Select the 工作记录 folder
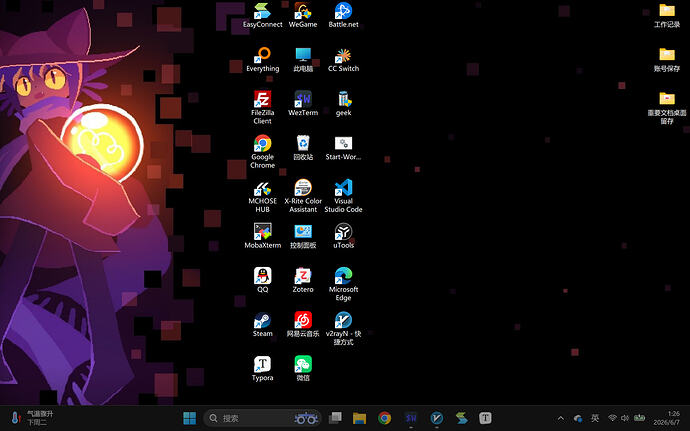The height and width of the screenshot is (431, 690). (667, 15)
